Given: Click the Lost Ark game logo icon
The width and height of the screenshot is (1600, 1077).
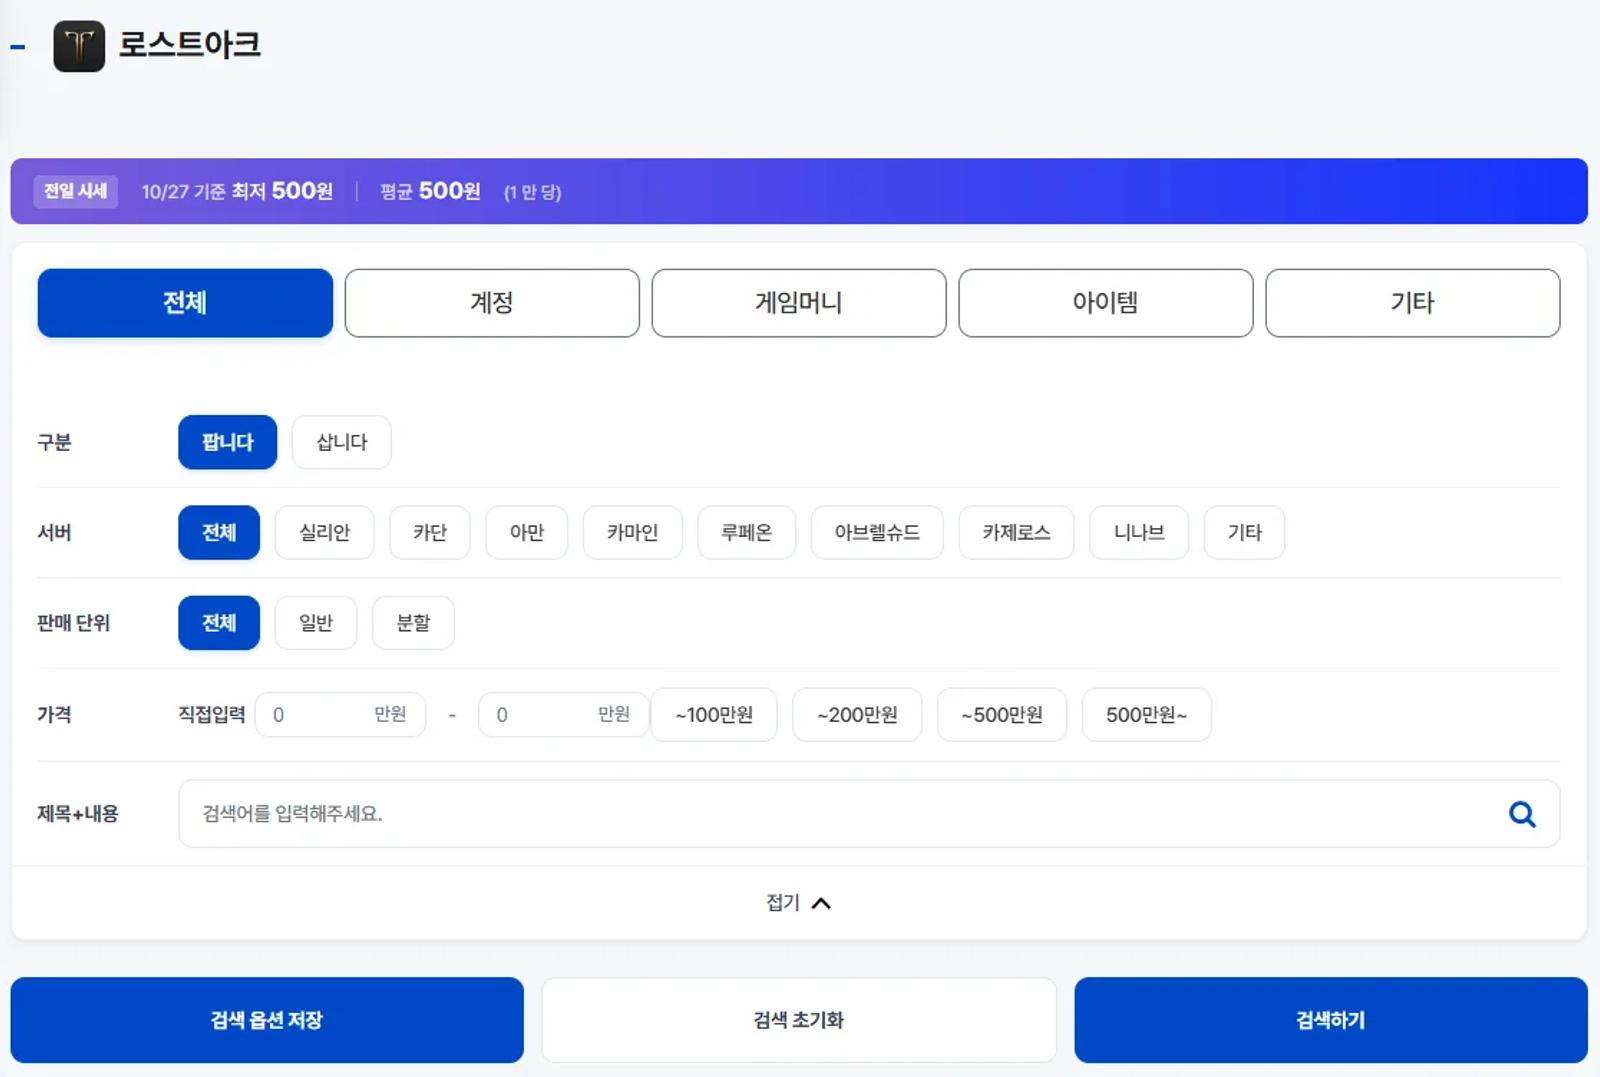Looking at the screenshot, I should click(79, 46).
